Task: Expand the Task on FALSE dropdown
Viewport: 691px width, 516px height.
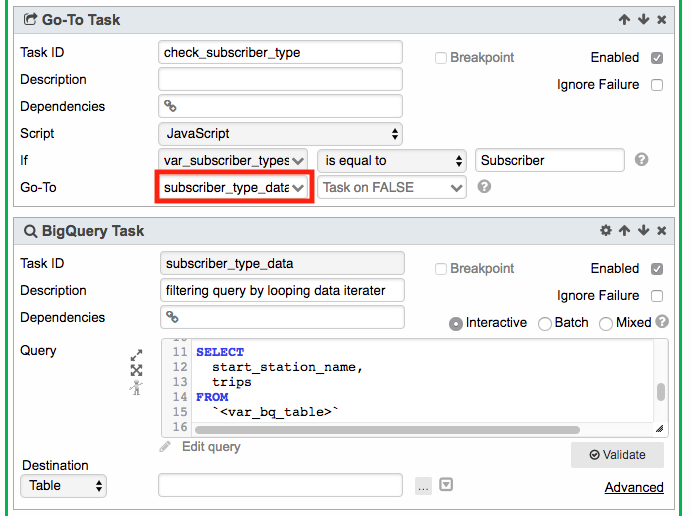Action: point(392,187)
